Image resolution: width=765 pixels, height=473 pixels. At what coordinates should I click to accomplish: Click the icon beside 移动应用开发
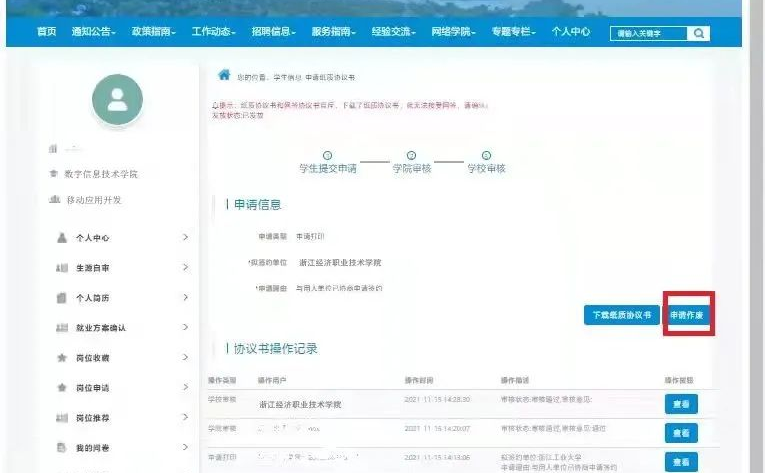(x=55, y=199)
